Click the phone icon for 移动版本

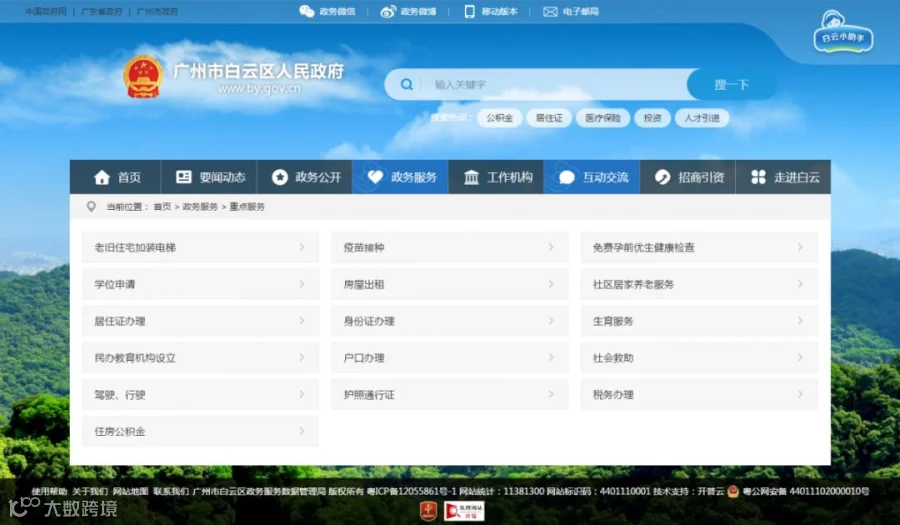point(470,11)
